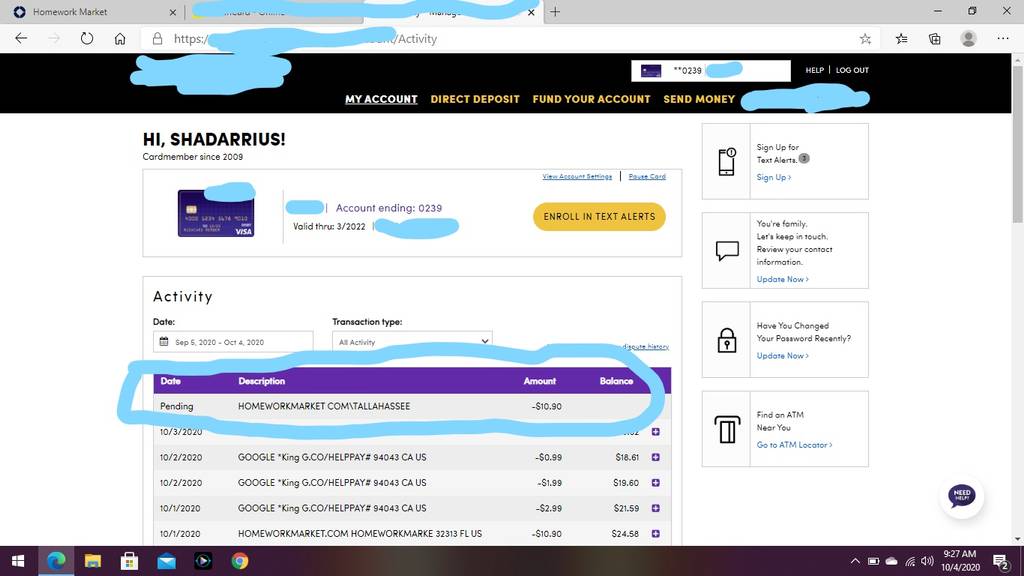
Task: Click the ATM locator icon
Action: coord(727,429)
